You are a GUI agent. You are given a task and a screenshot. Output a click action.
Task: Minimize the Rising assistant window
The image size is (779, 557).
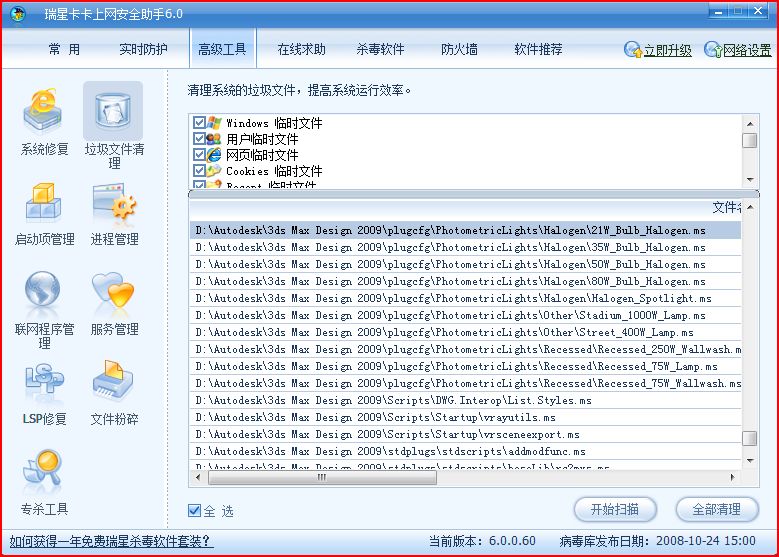pos(718,11)
